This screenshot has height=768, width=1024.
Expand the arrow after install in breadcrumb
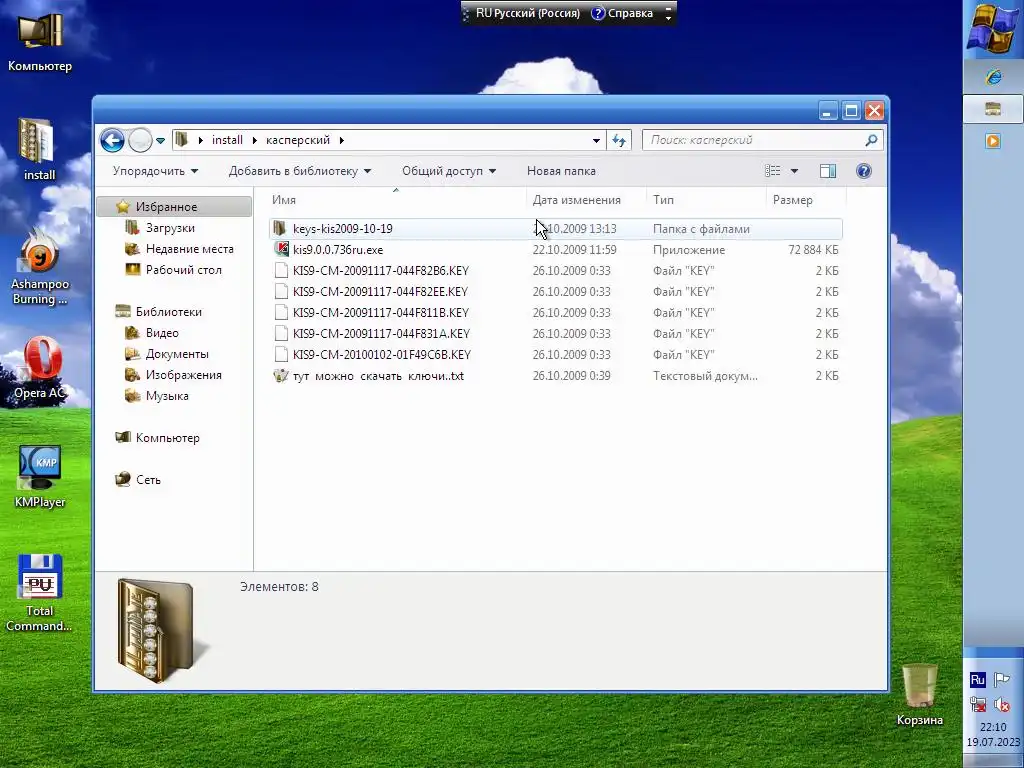[x=254, y=140]
